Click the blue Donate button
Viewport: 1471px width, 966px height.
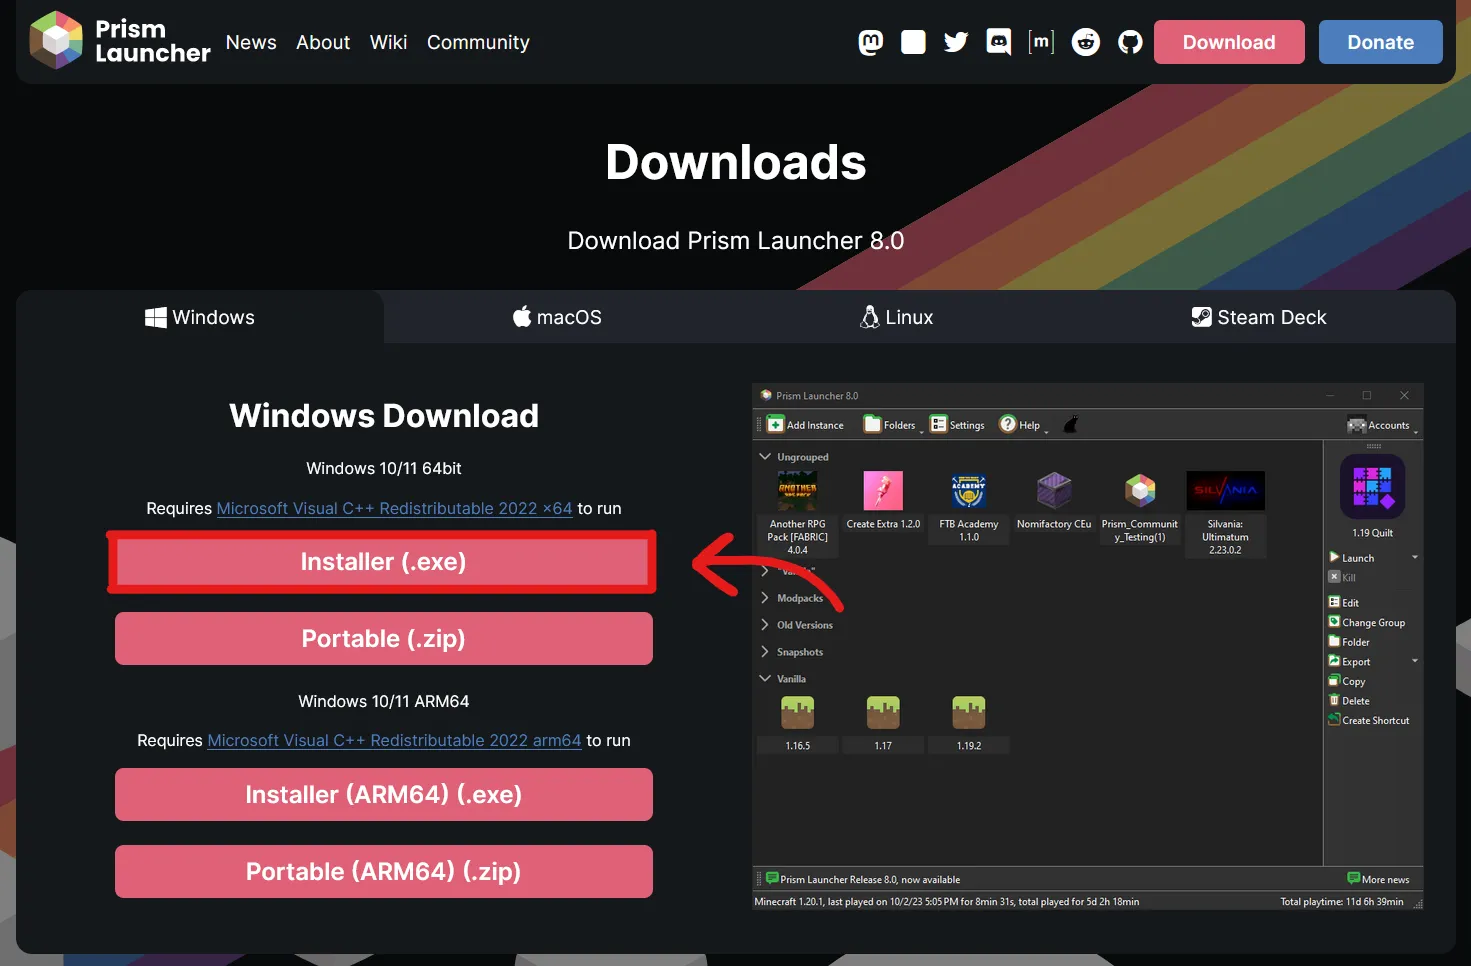point(1380,42)
